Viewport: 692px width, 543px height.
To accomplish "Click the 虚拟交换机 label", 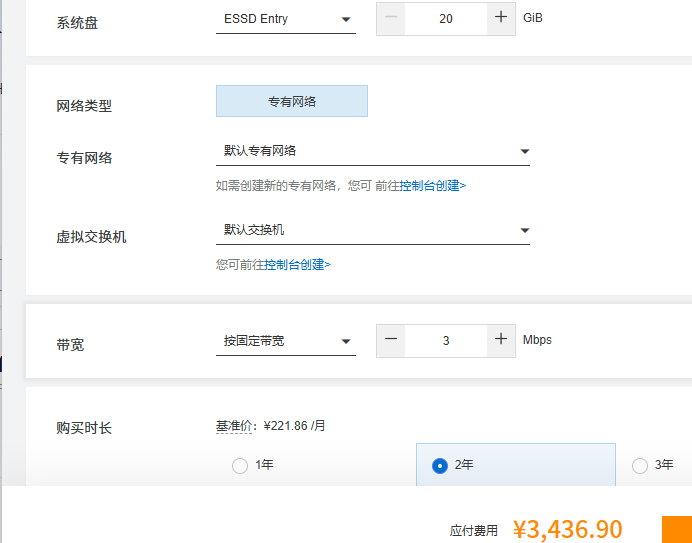I will point(91,237).
